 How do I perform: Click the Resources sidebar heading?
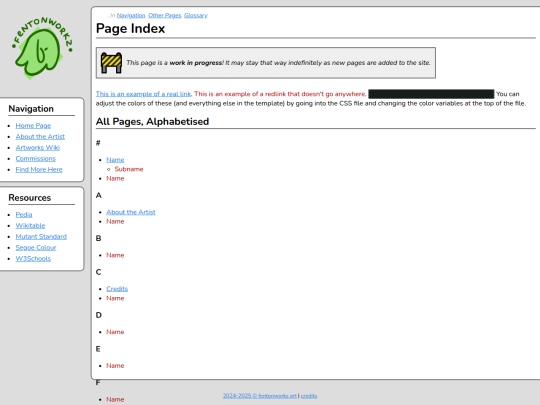coord(30,198)
